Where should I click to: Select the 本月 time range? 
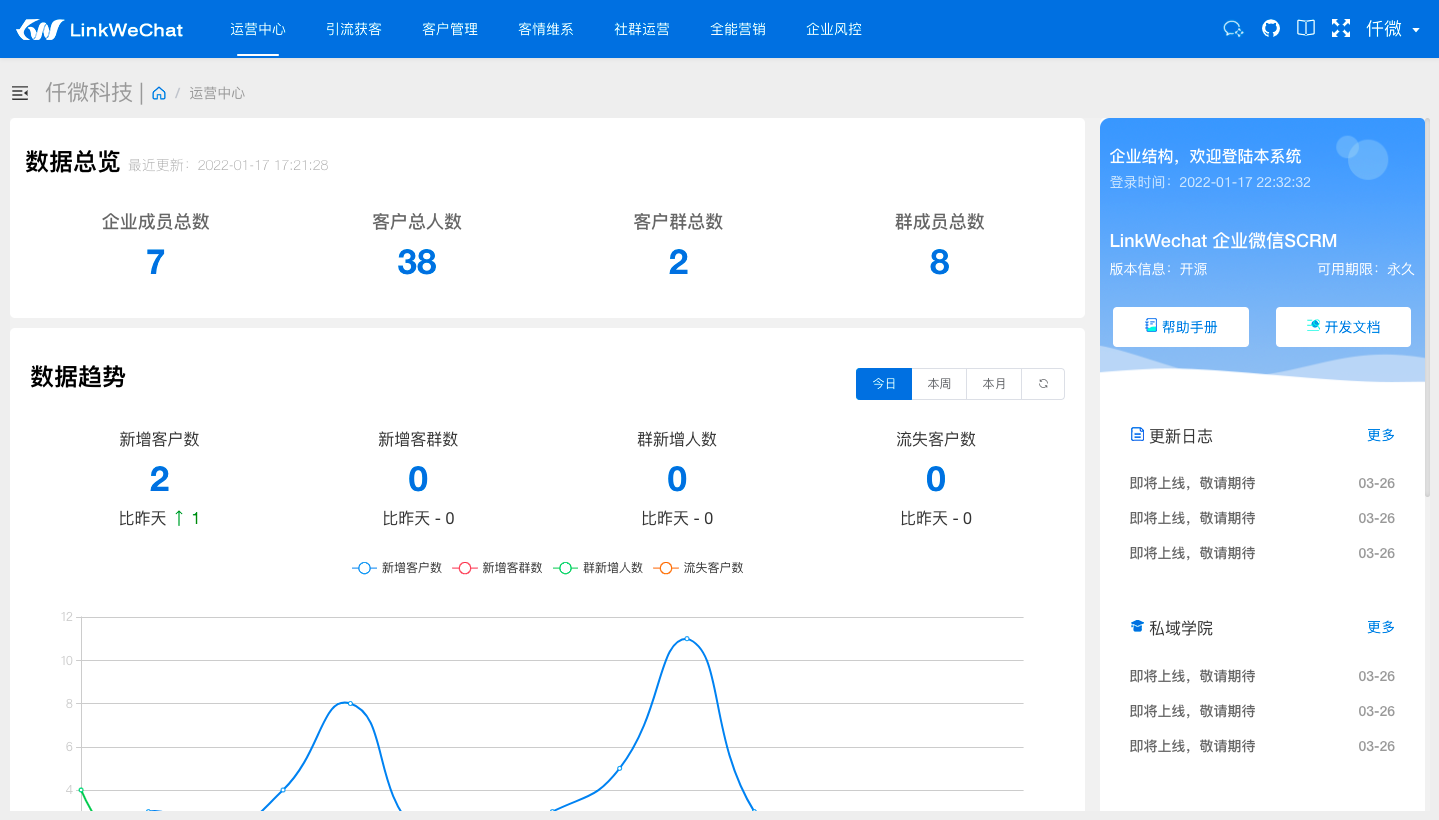[994, 384]
